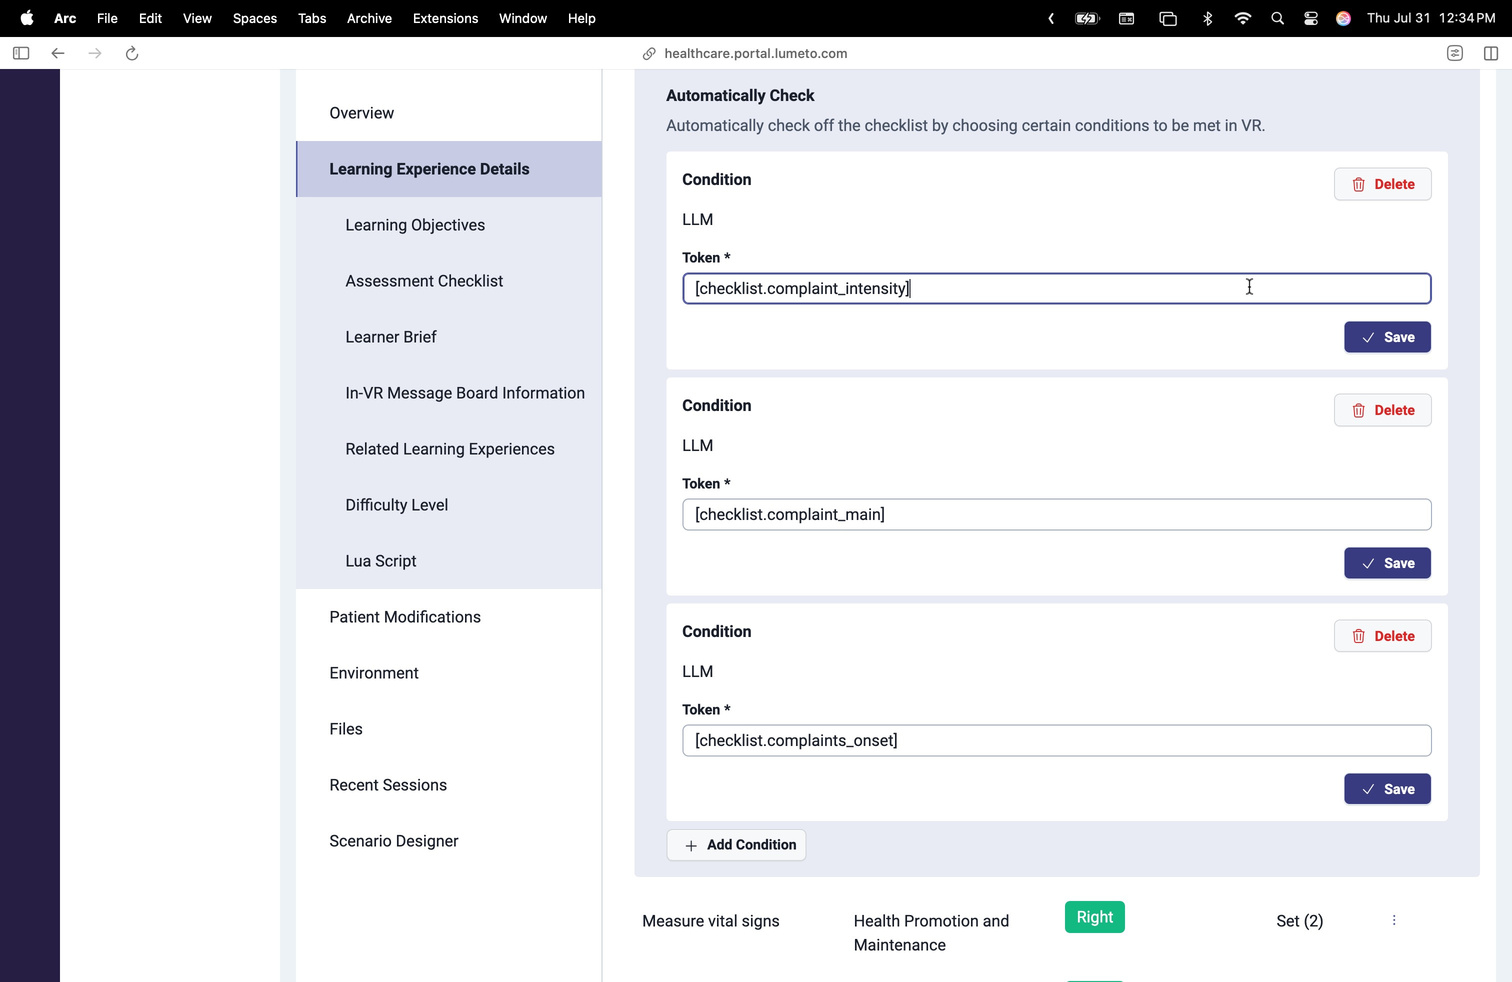1512x982 pixels.
Task: Click the Wi-Fi status icon
Action: coord(1243,18)
